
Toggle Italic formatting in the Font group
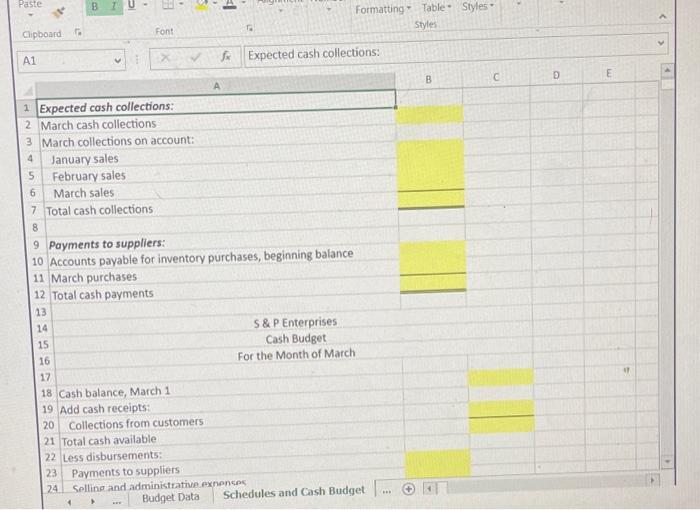pyautogui.click(x=113, y=6)
